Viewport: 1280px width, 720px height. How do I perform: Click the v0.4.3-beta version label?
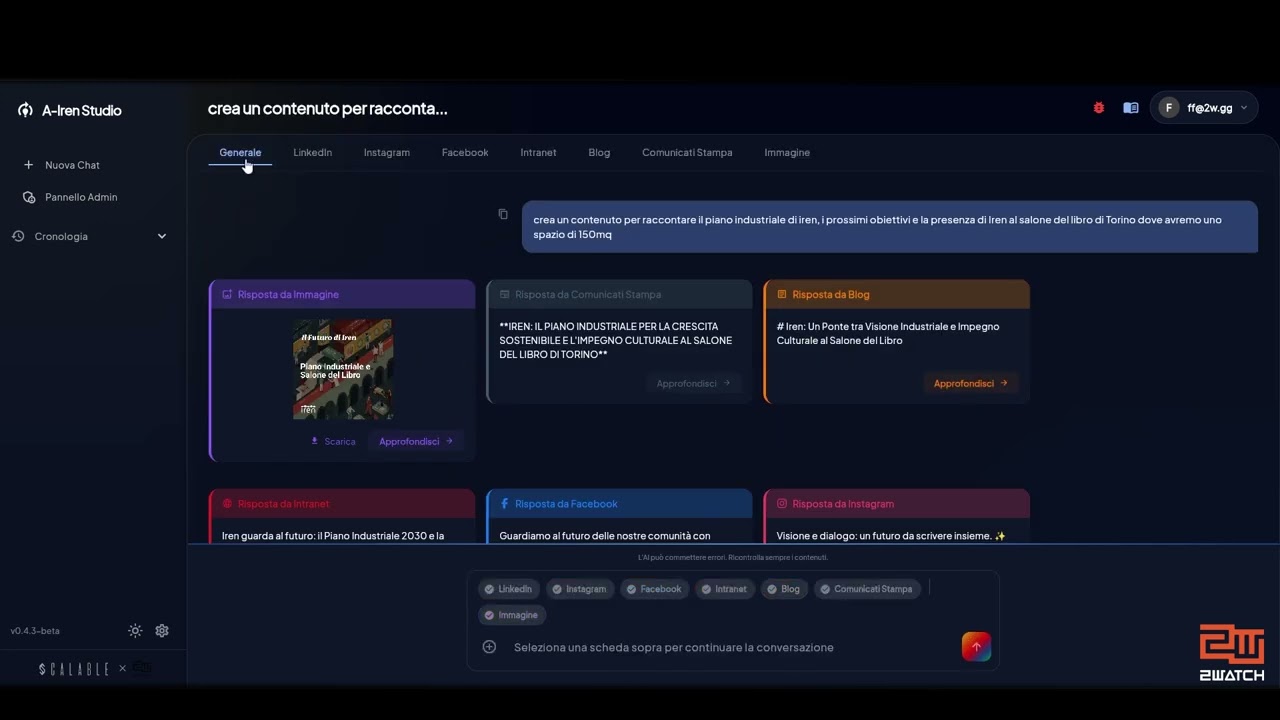[x=35, y=631]
